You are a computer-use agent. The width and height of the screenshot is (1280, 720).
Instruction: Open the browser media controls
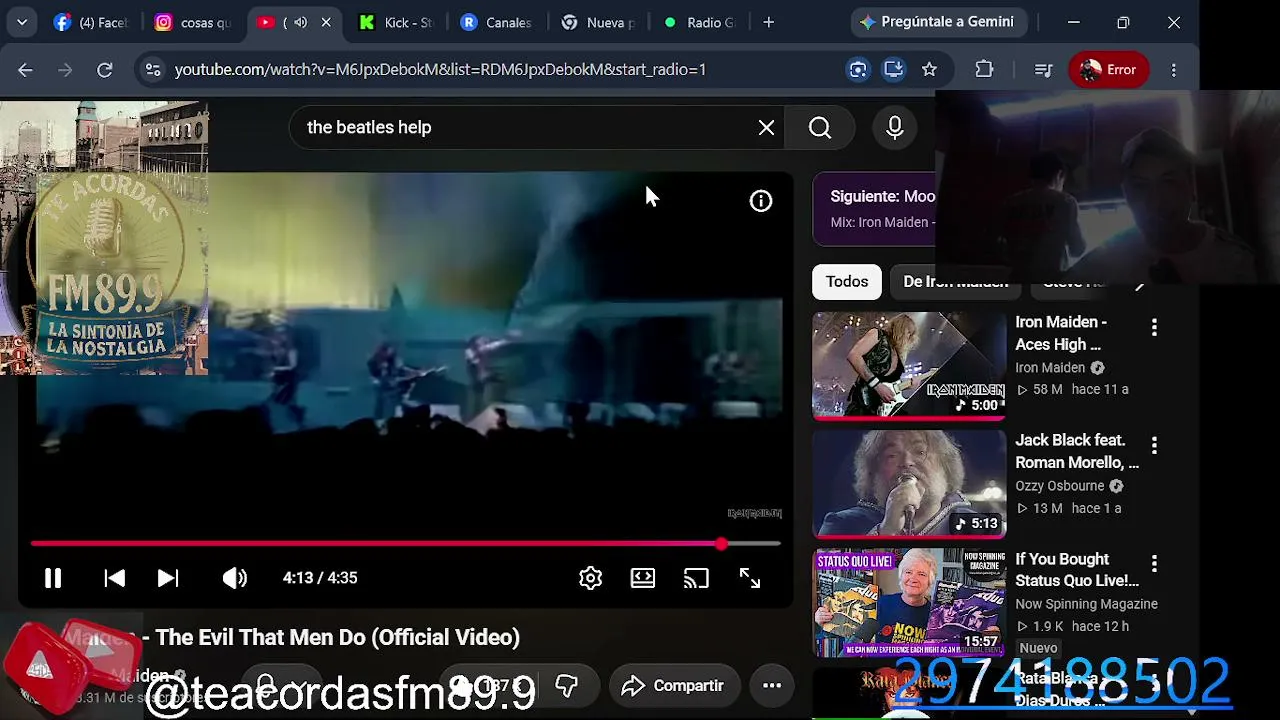click(x=1043, y=70)
